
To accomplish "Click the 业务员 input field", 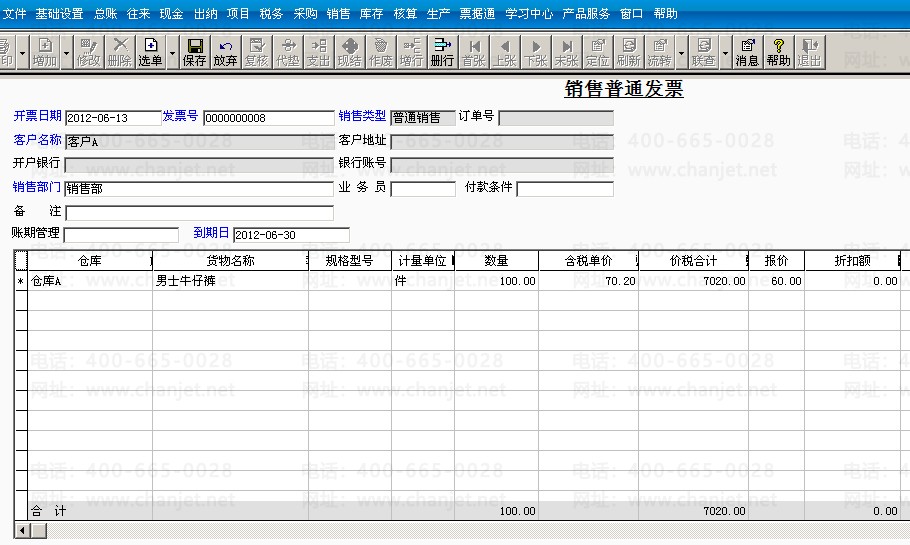I will coord(423,189).
